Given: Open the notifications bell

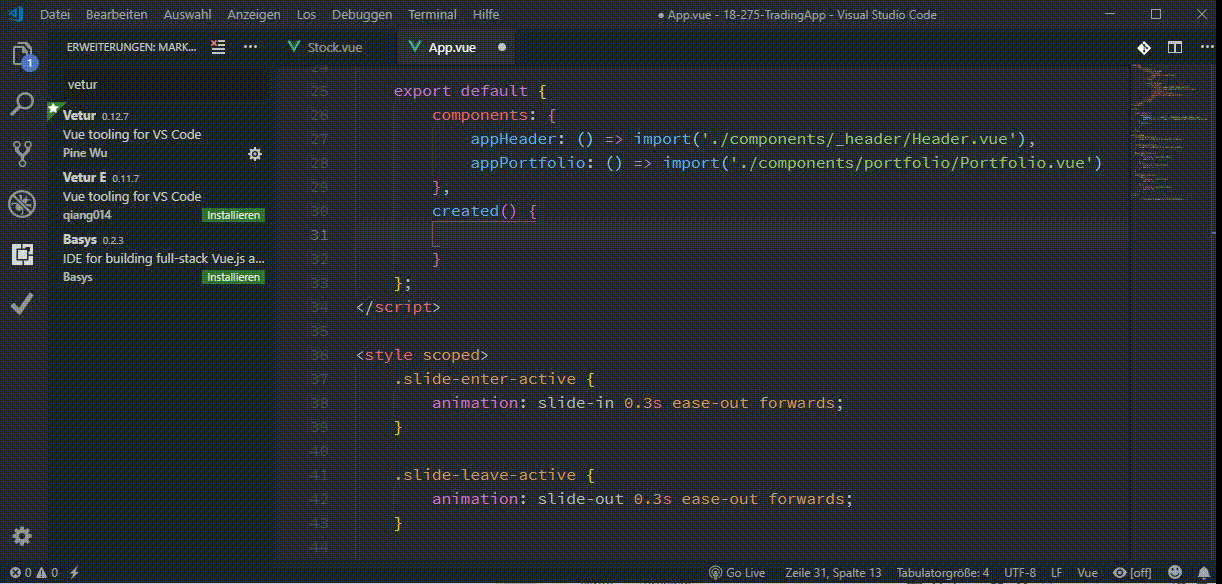Looking at the screenshot, I should (1203, 573).
